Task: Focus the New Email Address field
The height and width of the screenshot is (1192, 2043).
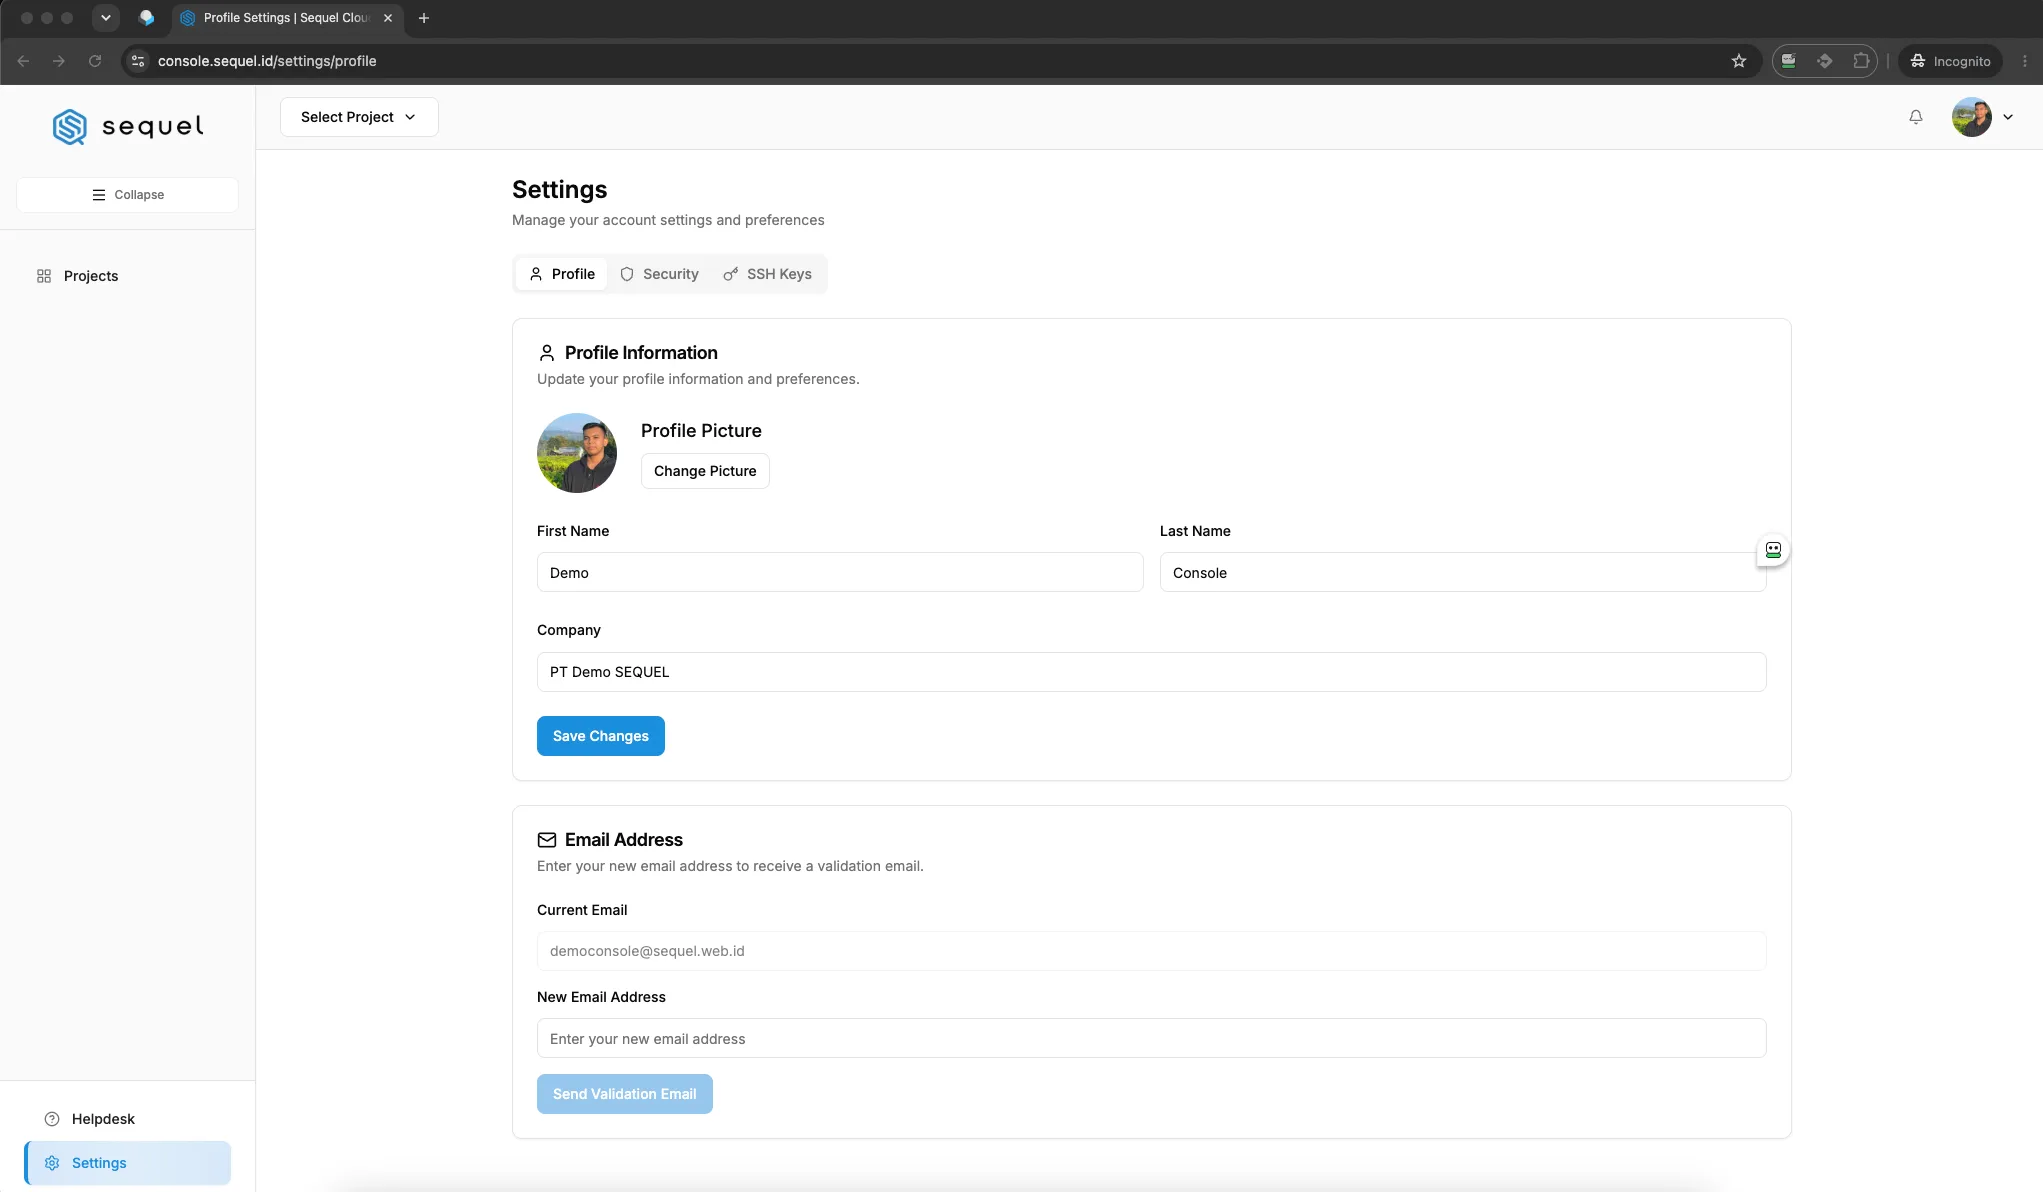Action: click(1152, 1039)
